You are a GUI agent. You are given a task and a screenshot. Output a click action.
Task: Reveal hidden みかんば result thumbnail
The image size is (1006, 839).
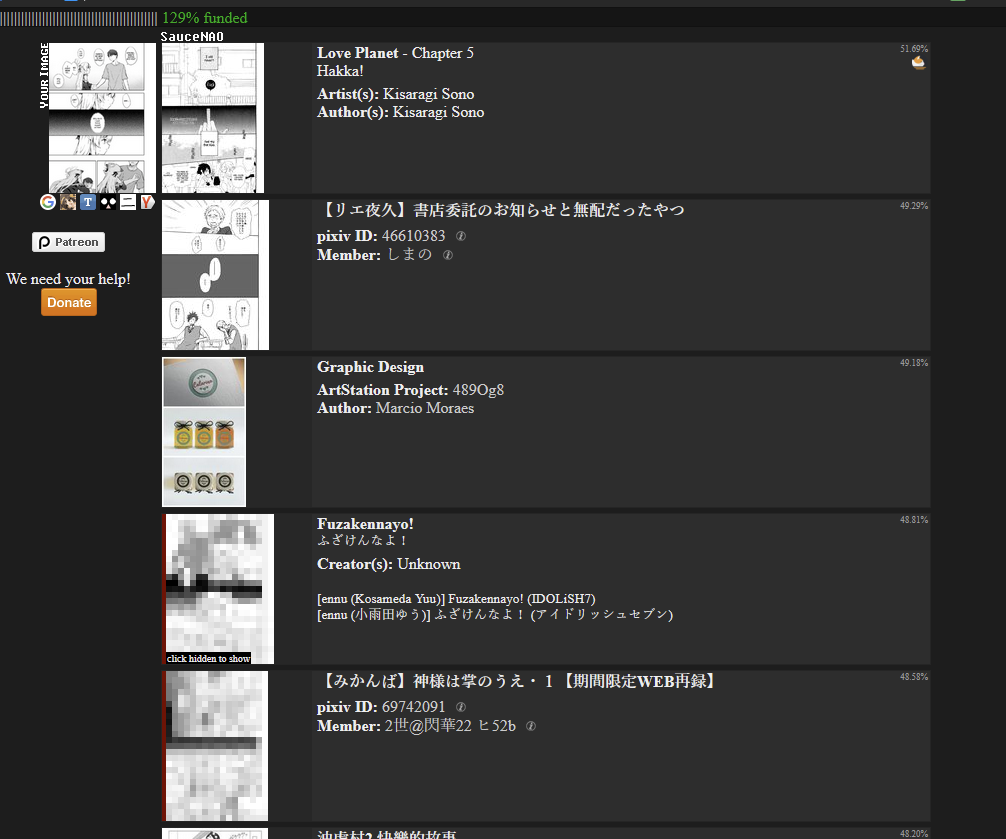coord(215,746)
